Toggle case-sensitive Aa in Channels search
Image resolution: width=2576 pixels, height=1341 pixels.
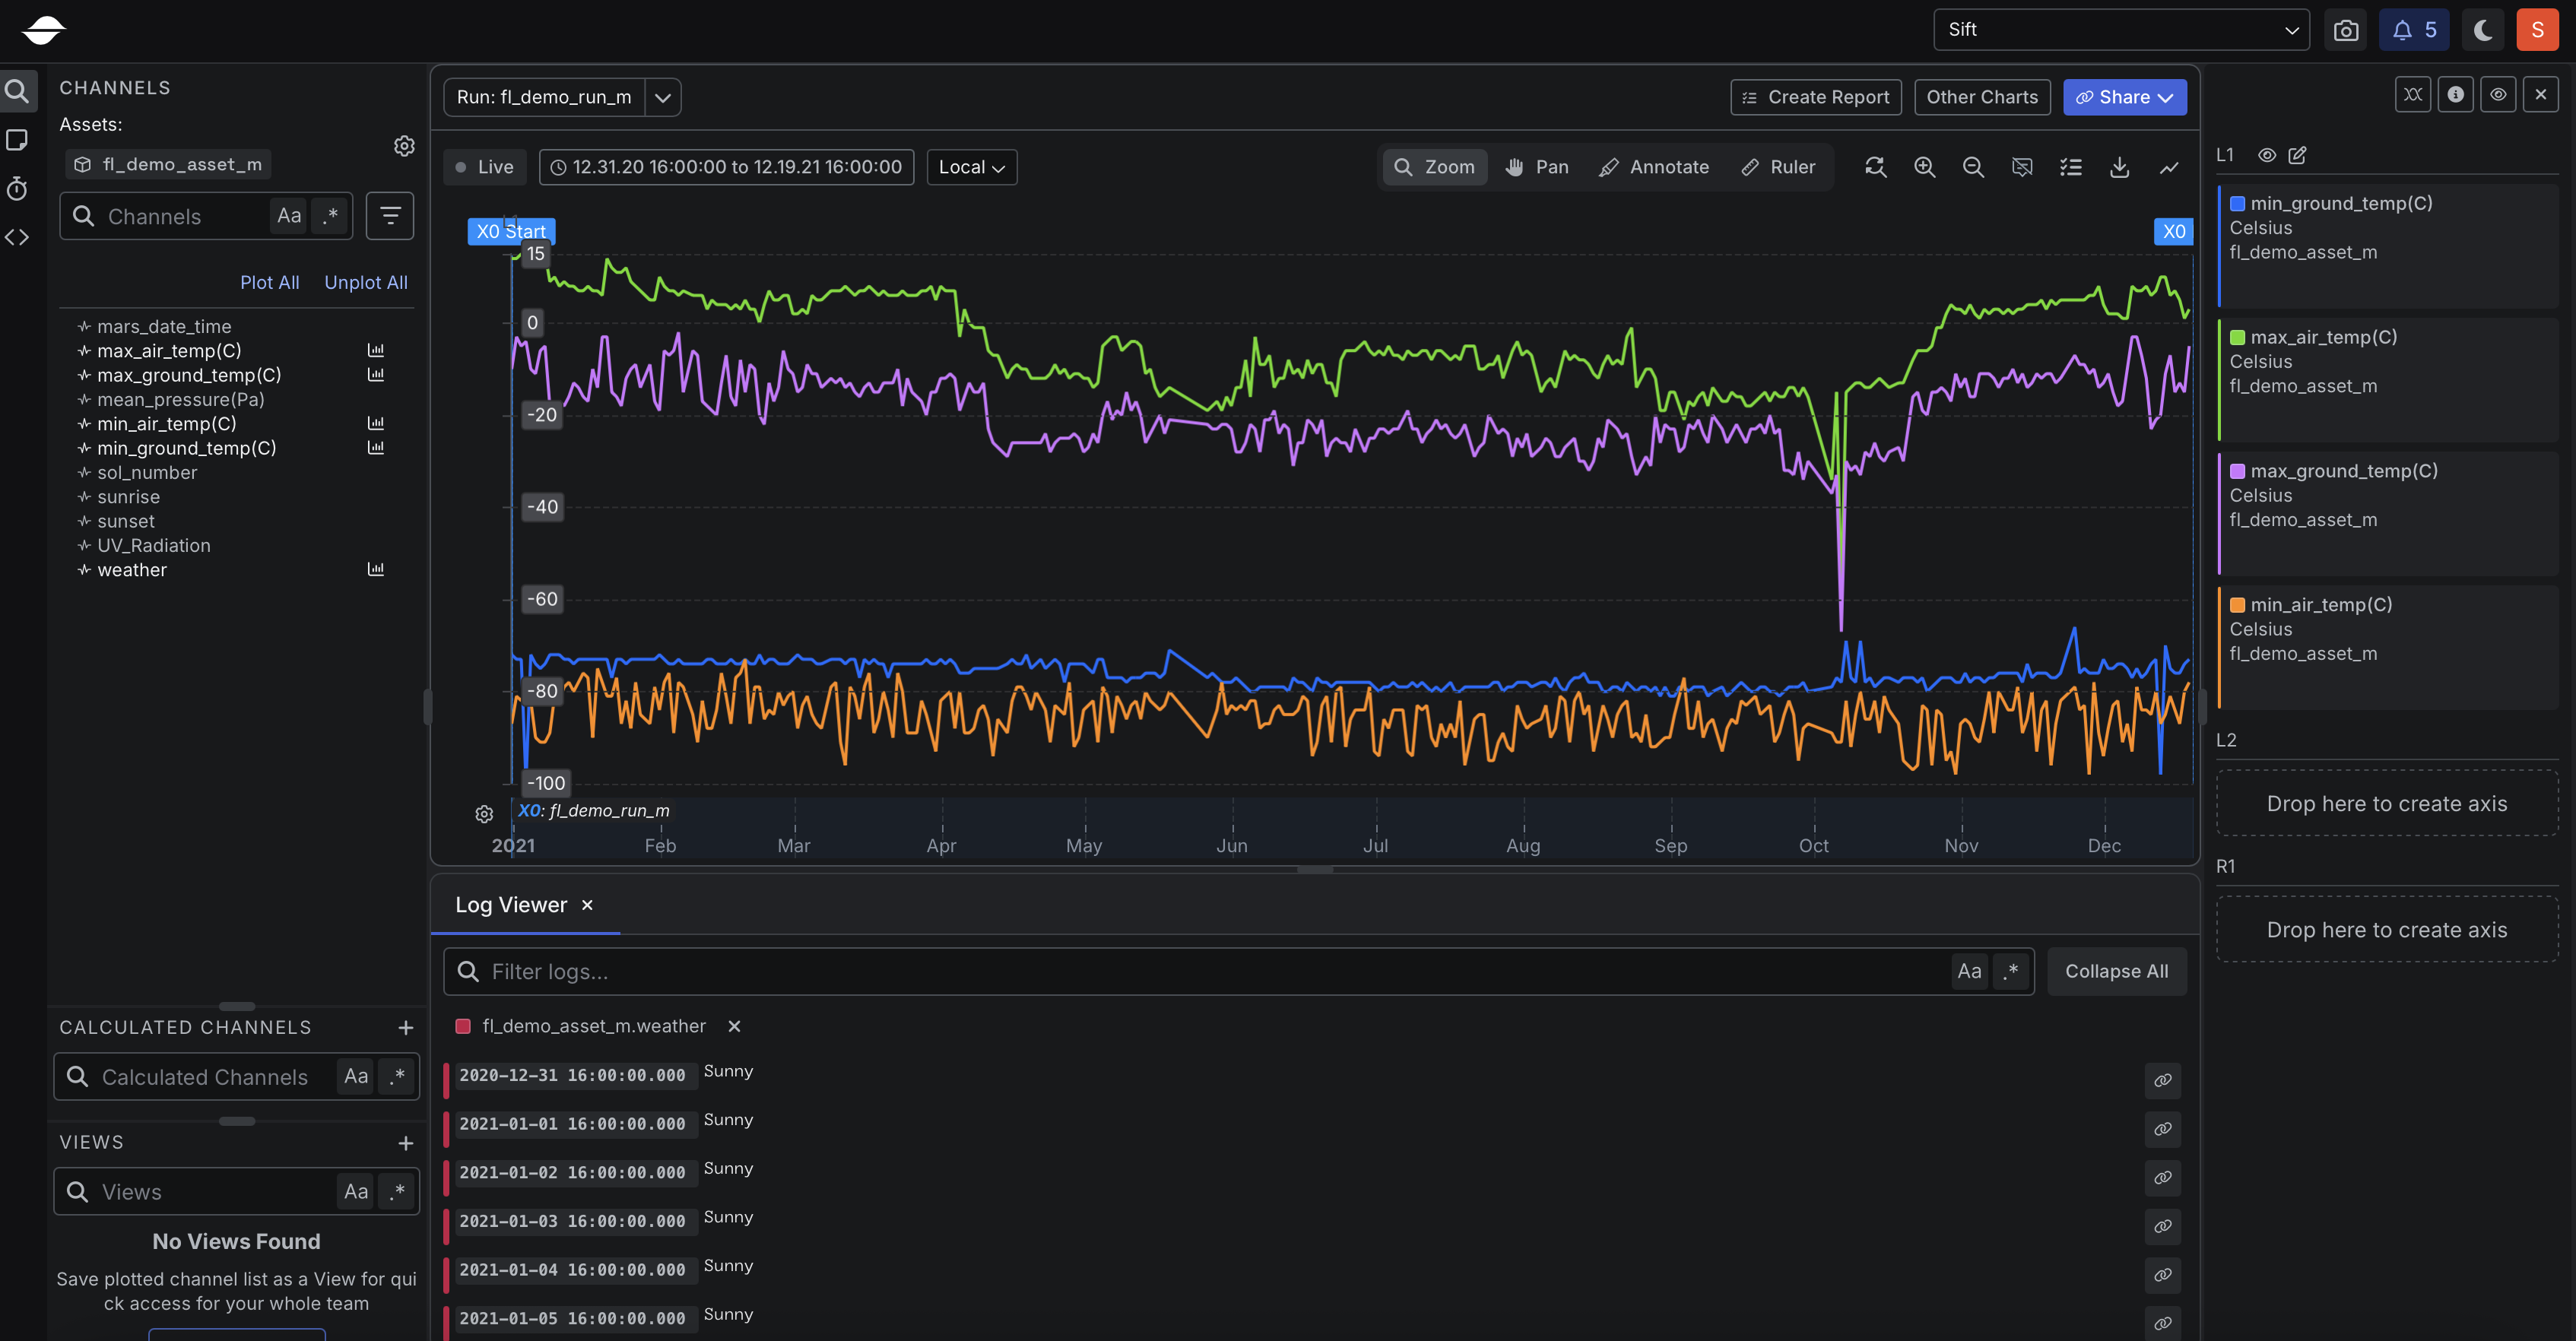click(289, 216)
